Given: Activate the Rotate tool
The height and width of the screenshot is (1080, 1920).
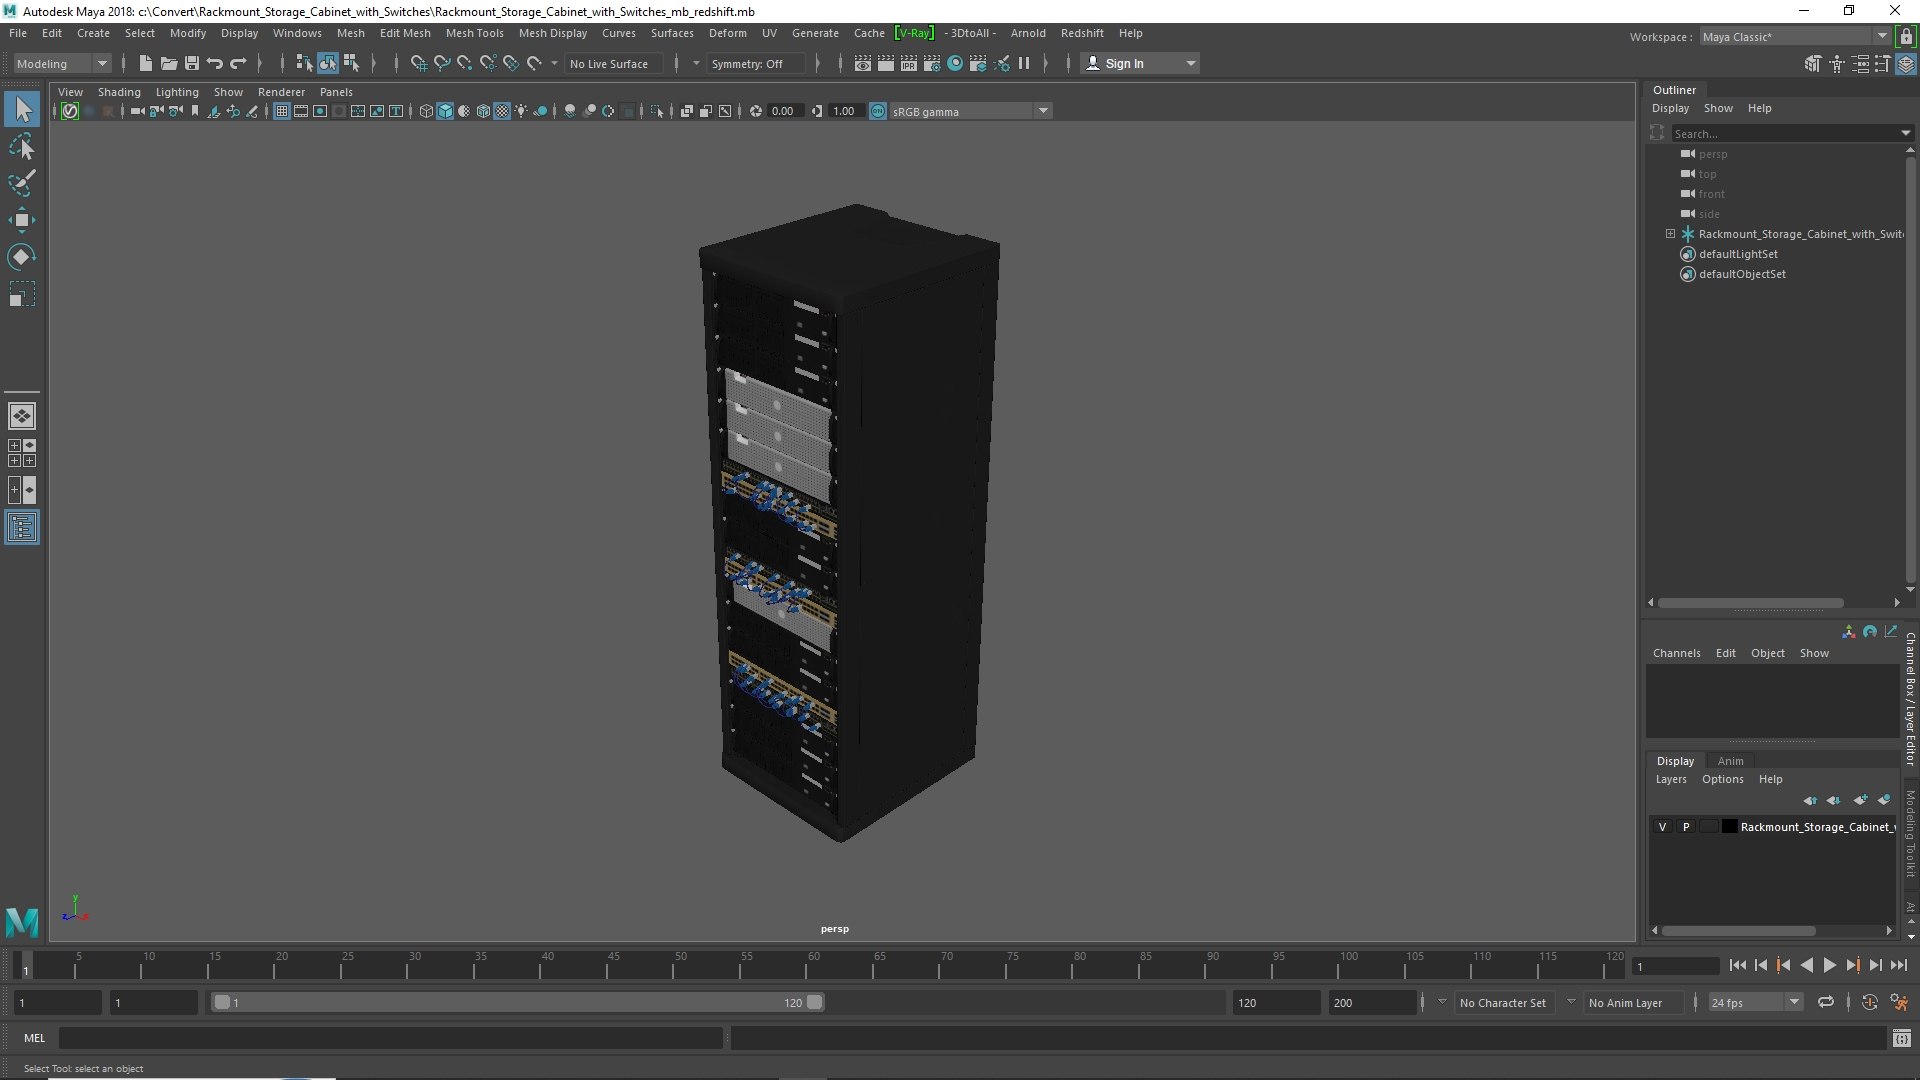Looking at the screenshot, I should [x=22, y=257].
